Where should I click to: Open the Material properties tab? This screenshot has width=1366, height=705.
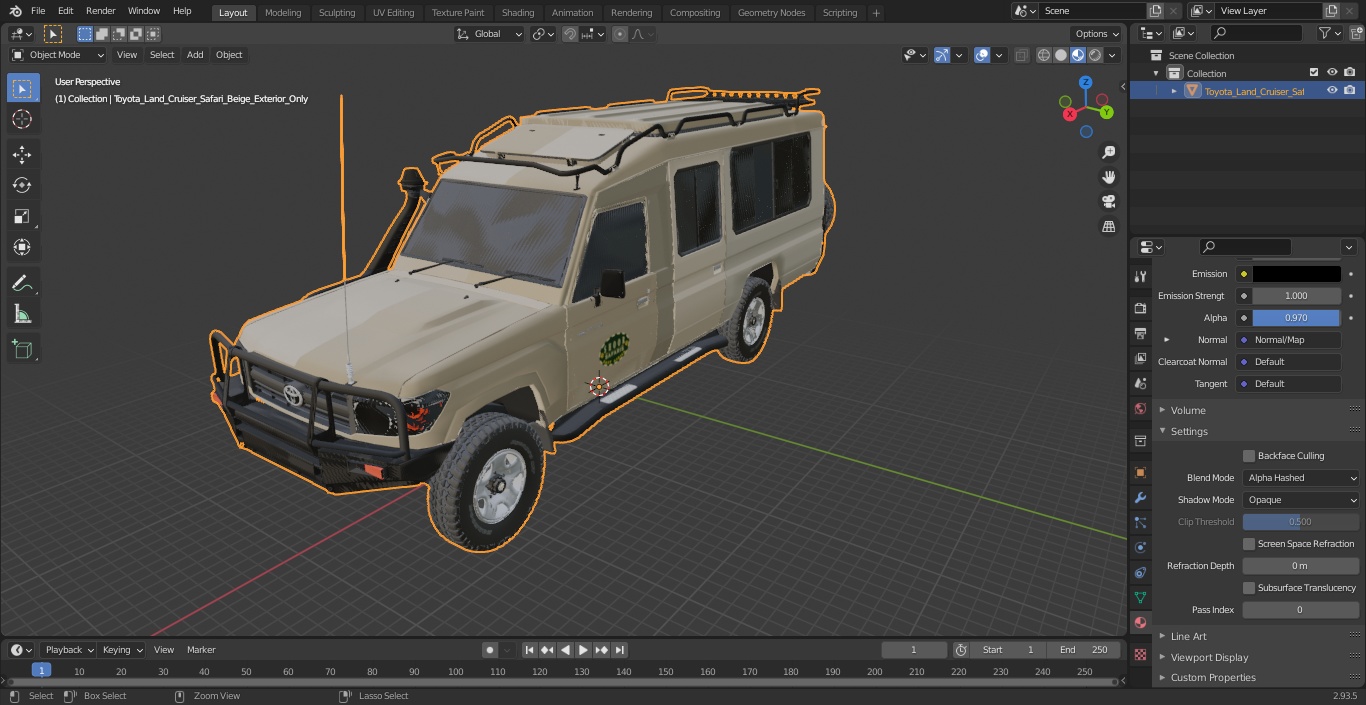click(1140, 622)
